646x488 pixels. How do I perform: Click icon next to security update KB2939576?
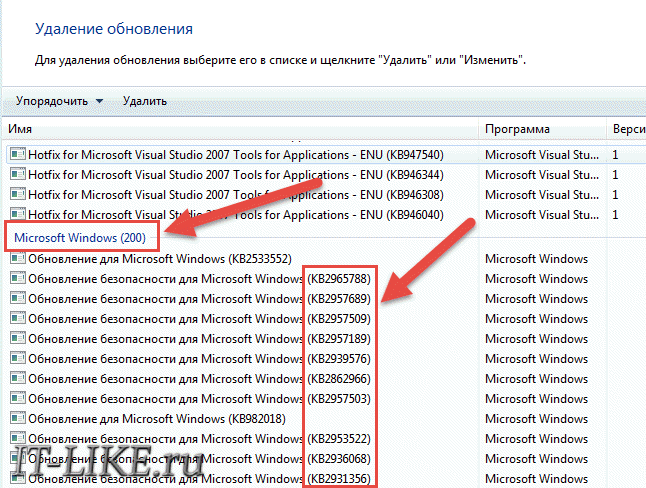pos(17,359)
